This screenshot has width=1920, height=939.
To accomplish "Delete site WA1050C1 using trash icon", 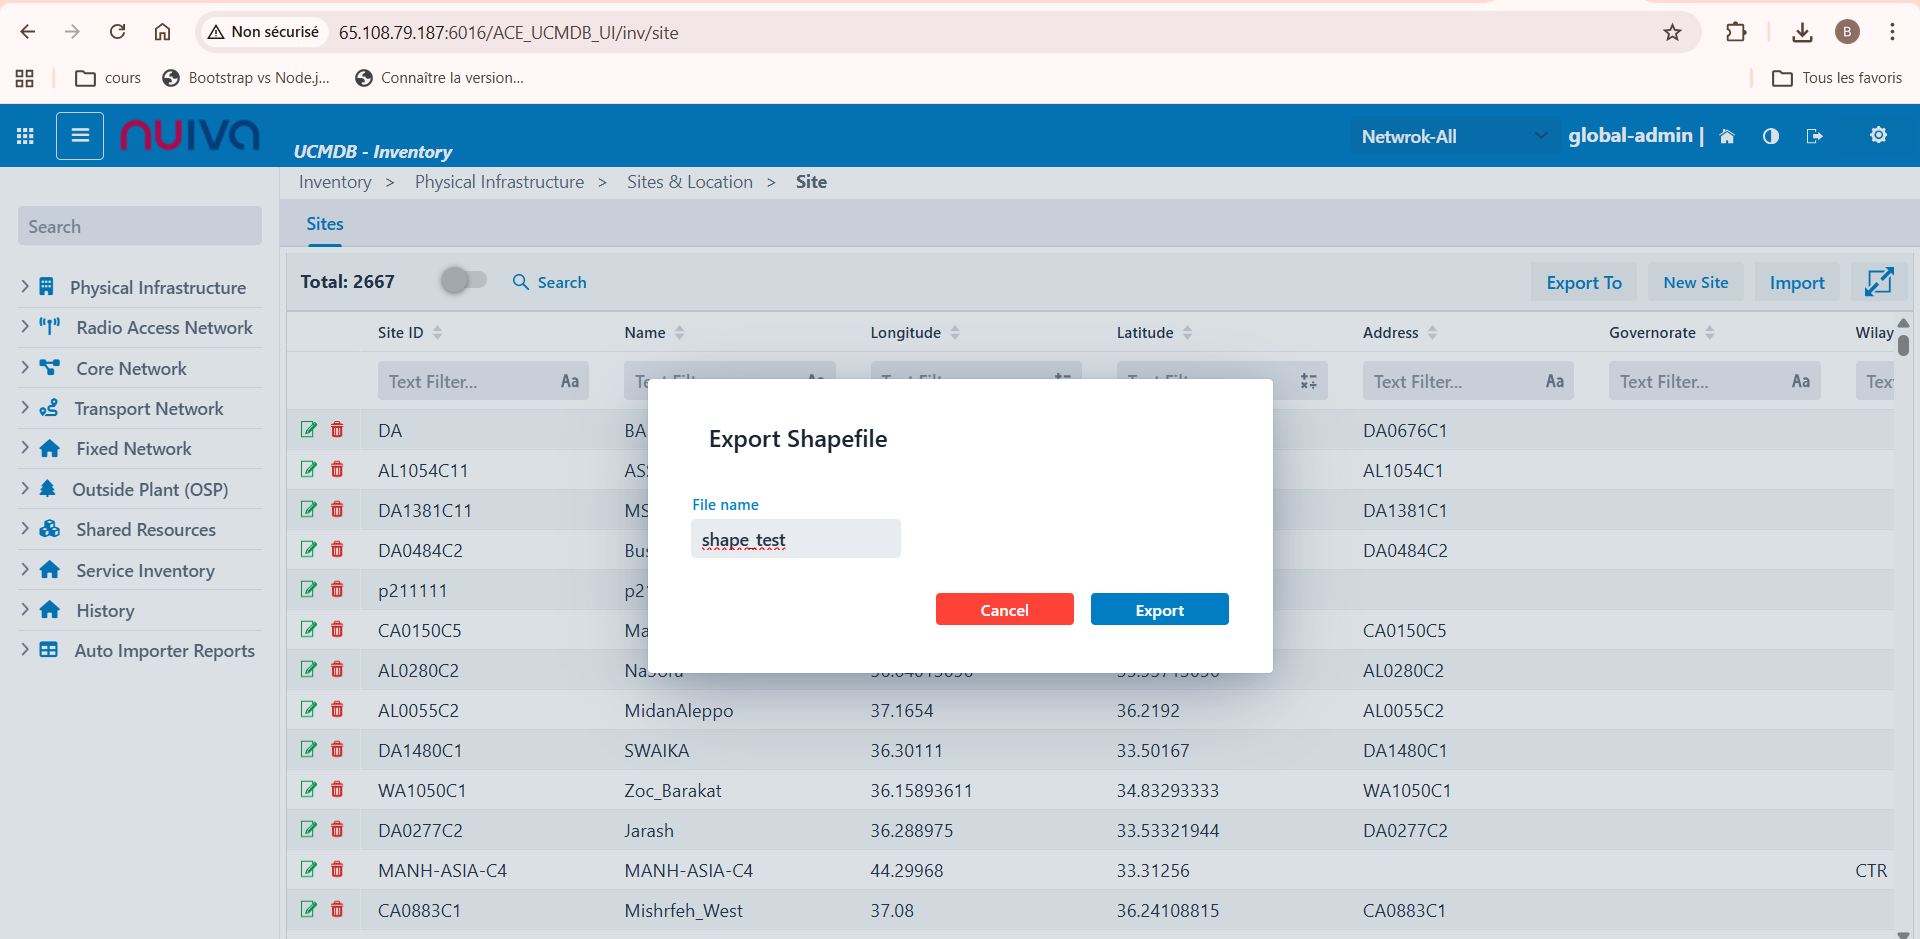I will 337,790.
